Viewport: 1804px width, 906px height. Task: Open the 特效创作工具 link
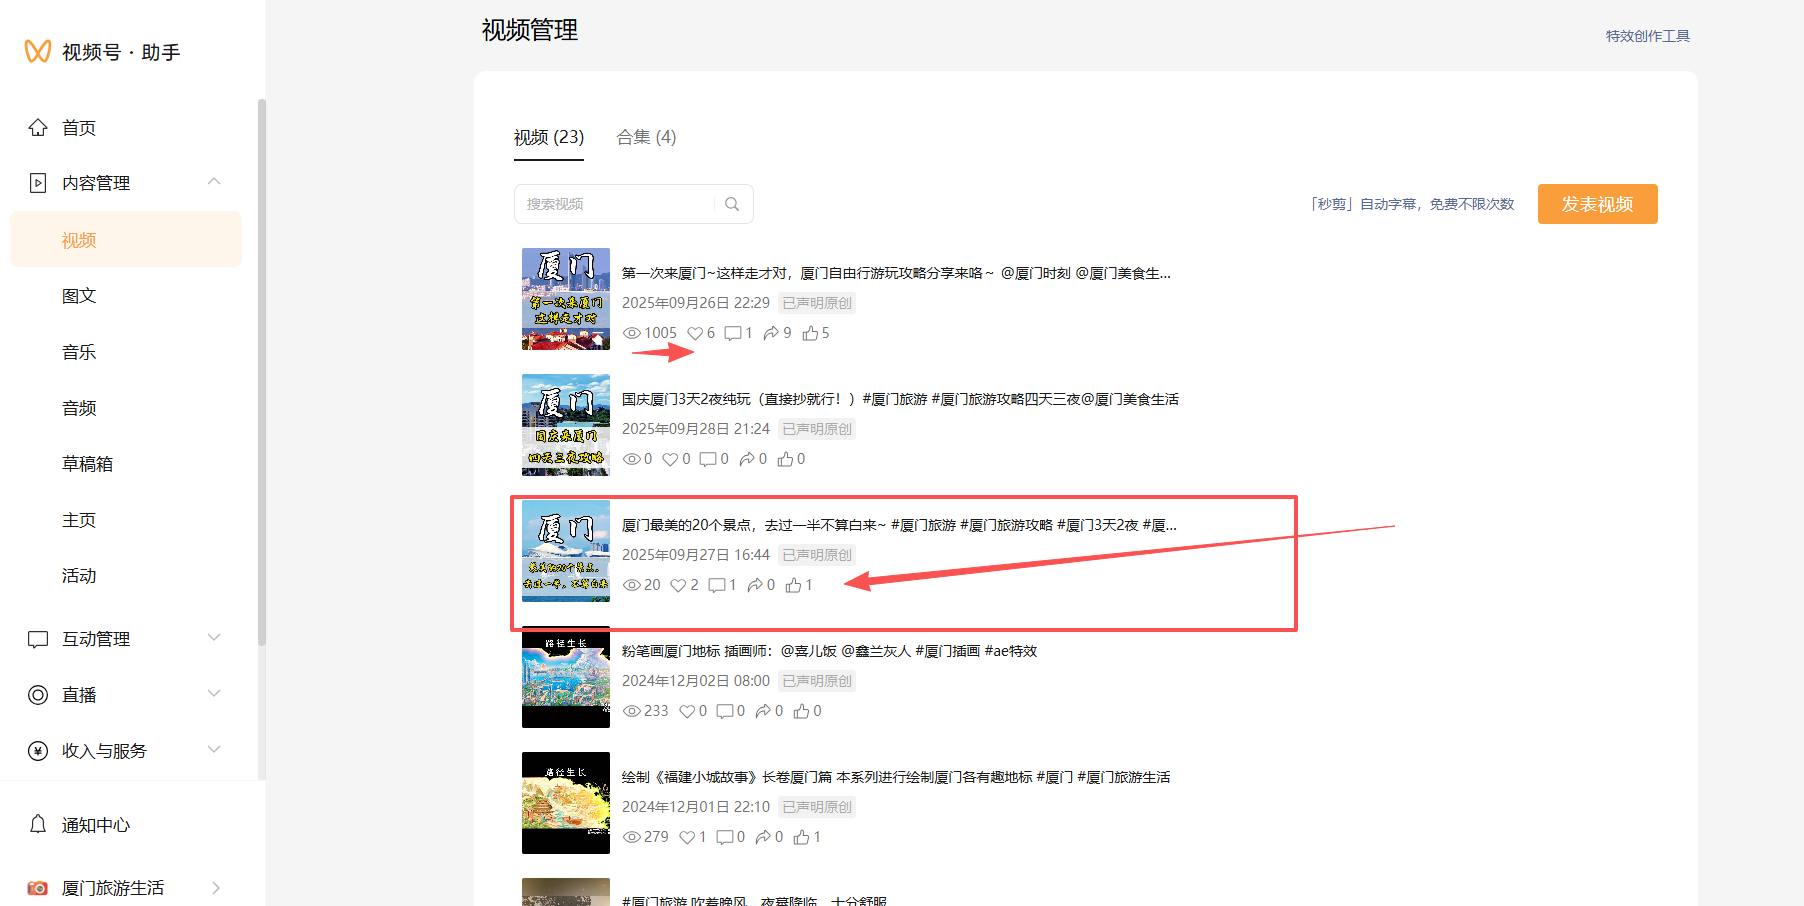click(x=1648, y=36)
